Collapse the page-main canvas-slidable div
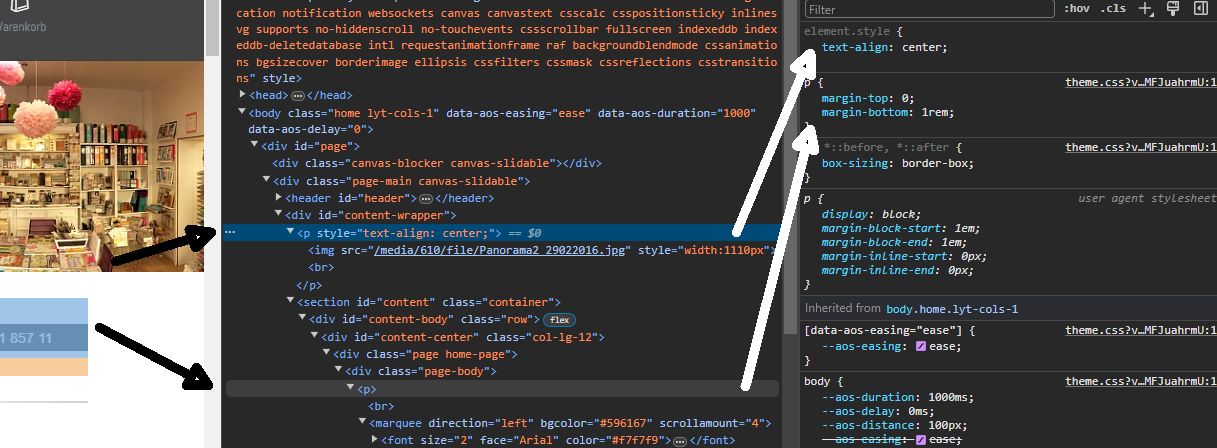The height and width of the screenshot is (448, 1217). [x=266, y=181]
